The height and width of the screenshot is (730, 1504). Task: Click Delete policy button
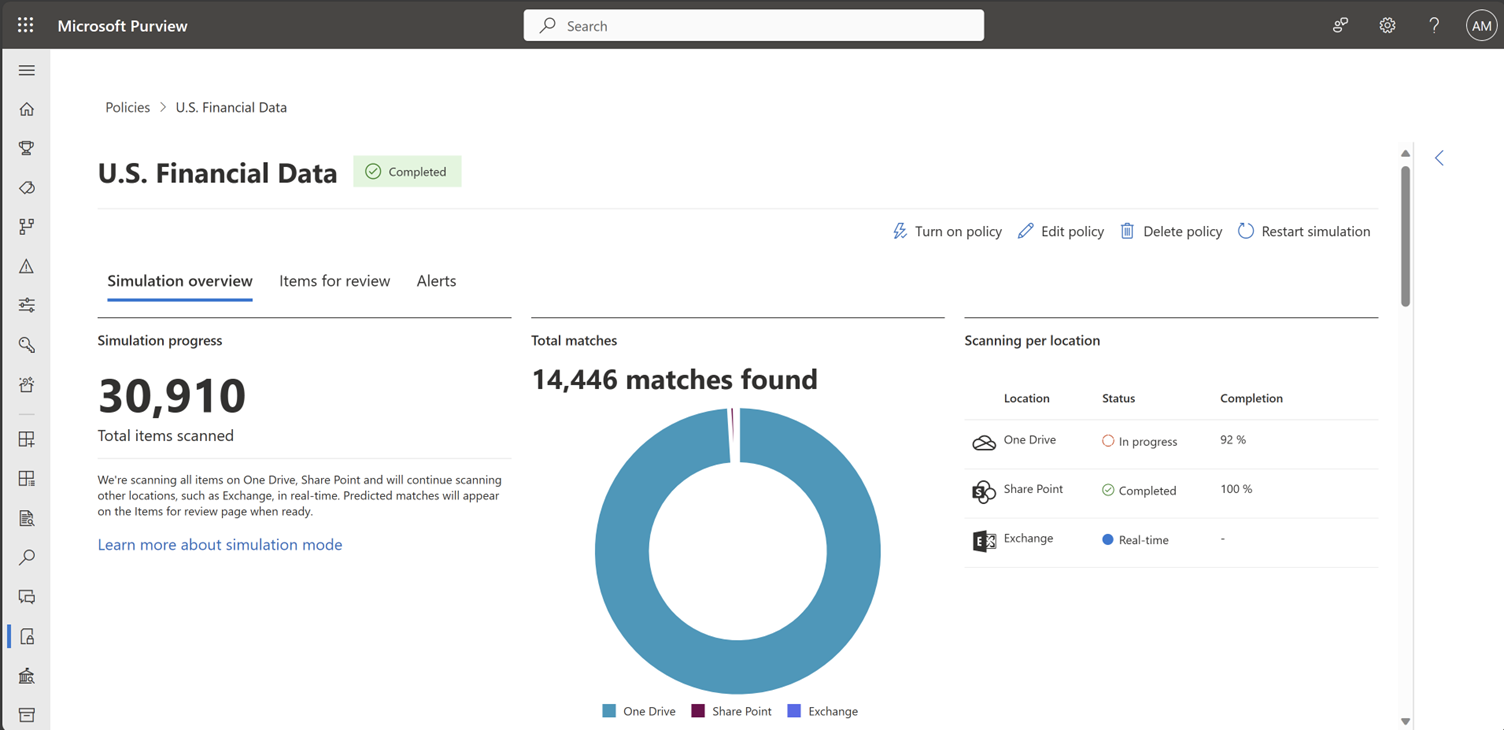point(1171,231)
